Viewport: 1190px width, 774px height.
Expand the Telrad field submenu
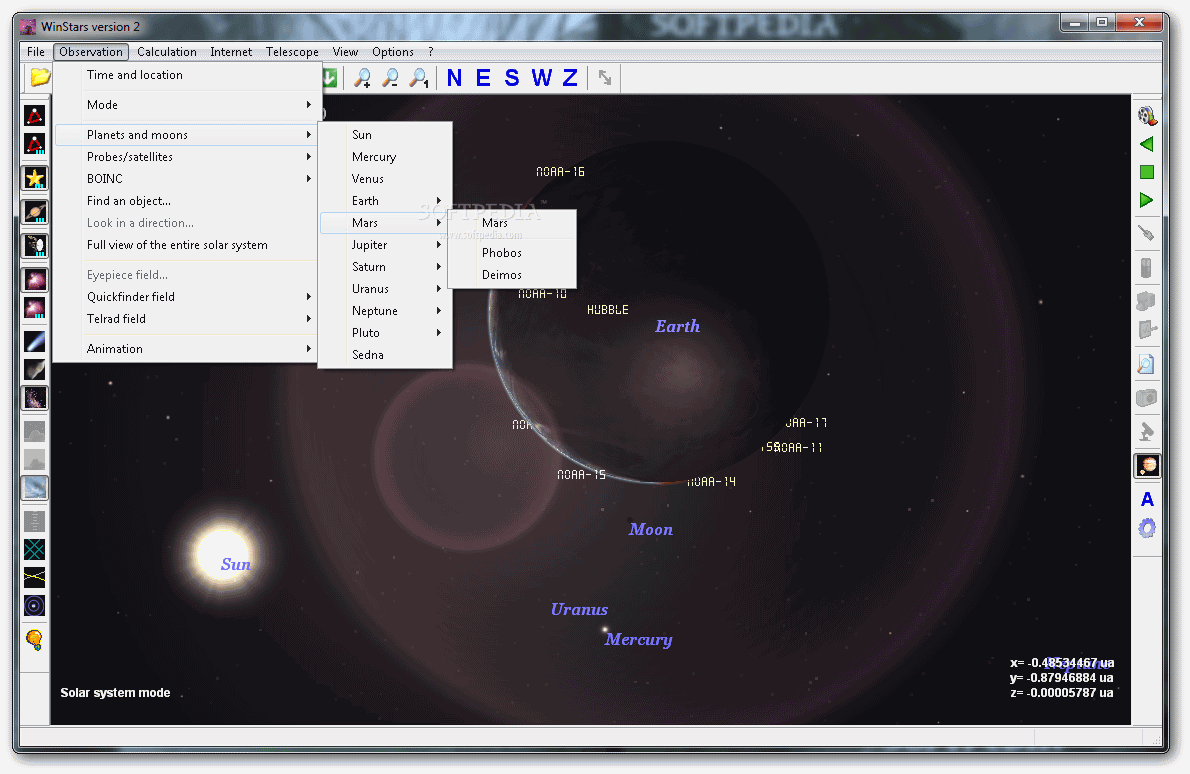(187, 319)
